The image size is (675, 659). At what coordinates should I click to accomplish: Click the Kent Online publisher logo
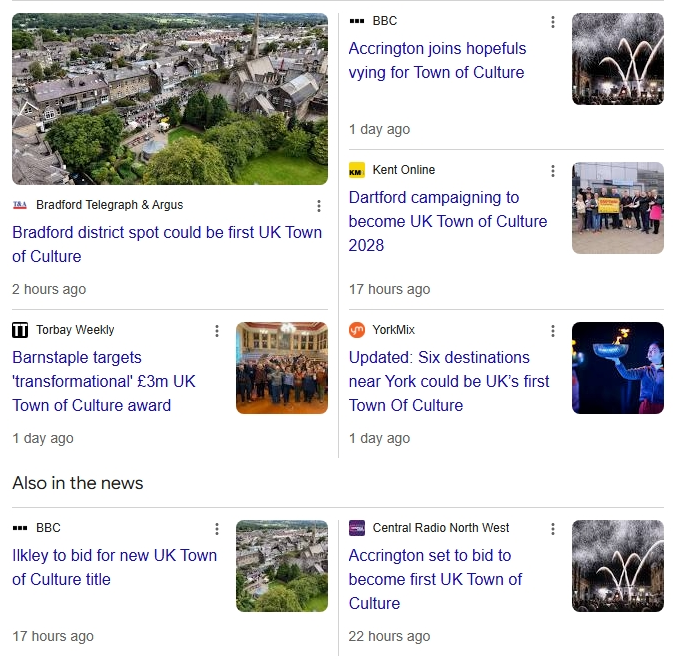point(357,171)
